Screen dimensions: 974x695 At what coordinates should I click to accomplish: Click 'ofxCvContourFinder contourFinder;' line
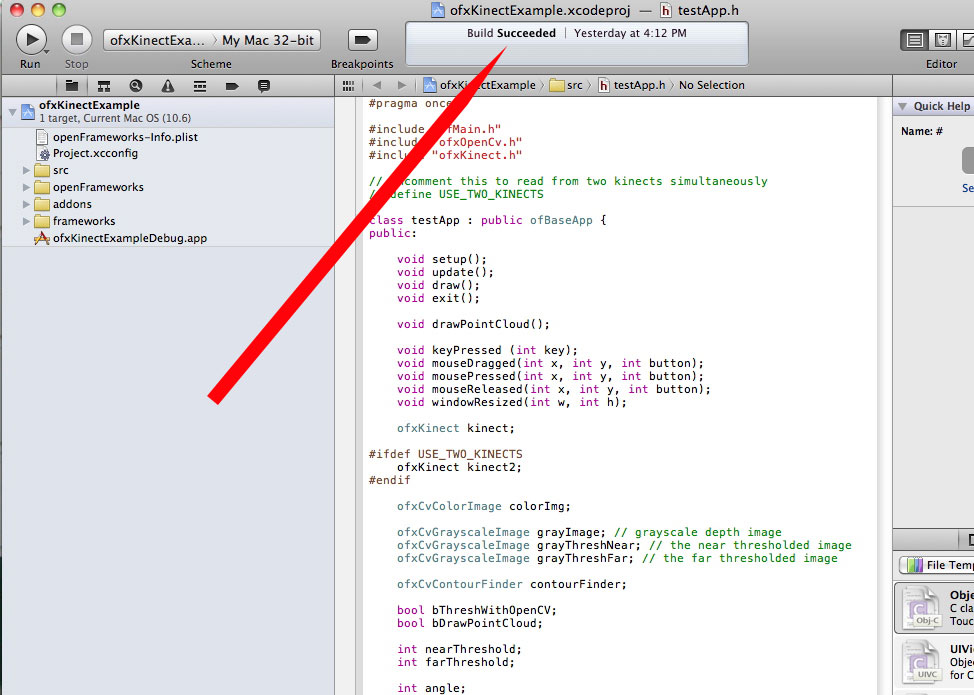coord(512,584)
